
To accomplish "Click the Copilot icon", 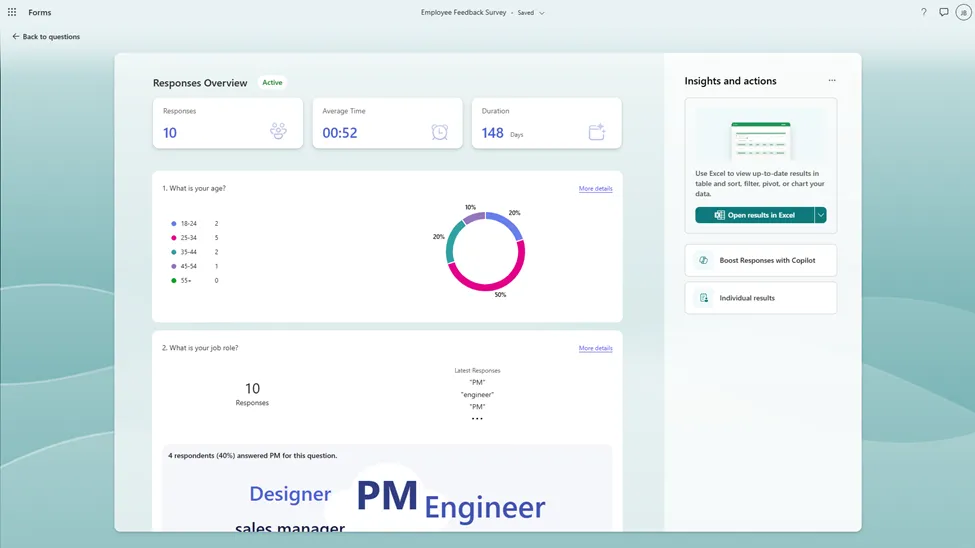I will 703,261.
